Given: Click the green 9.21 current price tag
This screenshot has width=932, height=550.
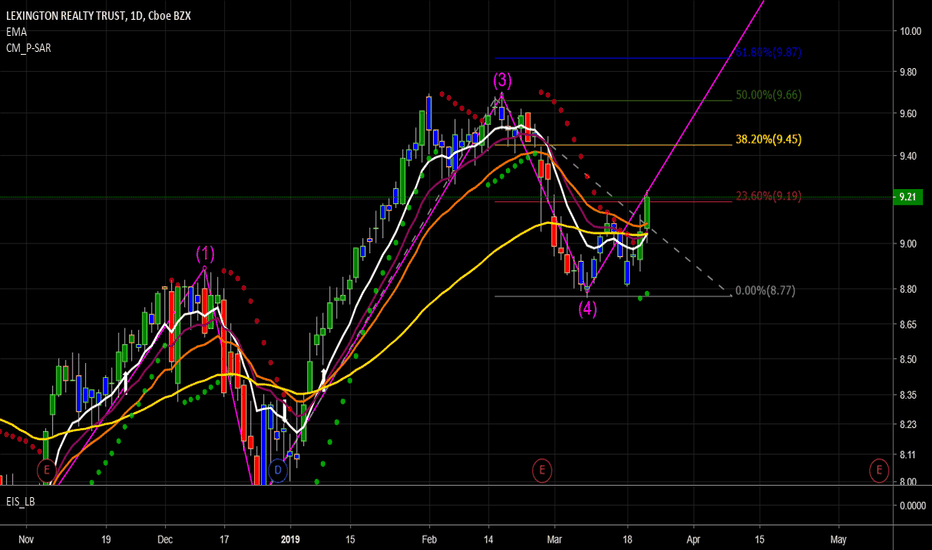Looking at the screenshot, I should click(908, 197).
